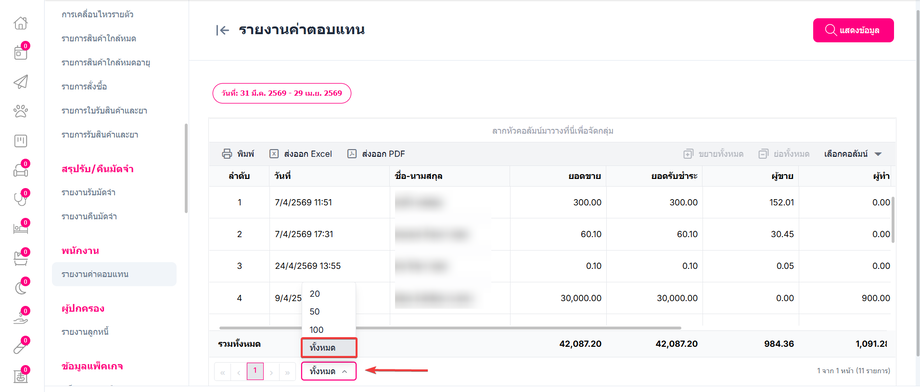
Task: Open รายงานคืนมัดจำ in side menu
Action: [x=89, y=216]
